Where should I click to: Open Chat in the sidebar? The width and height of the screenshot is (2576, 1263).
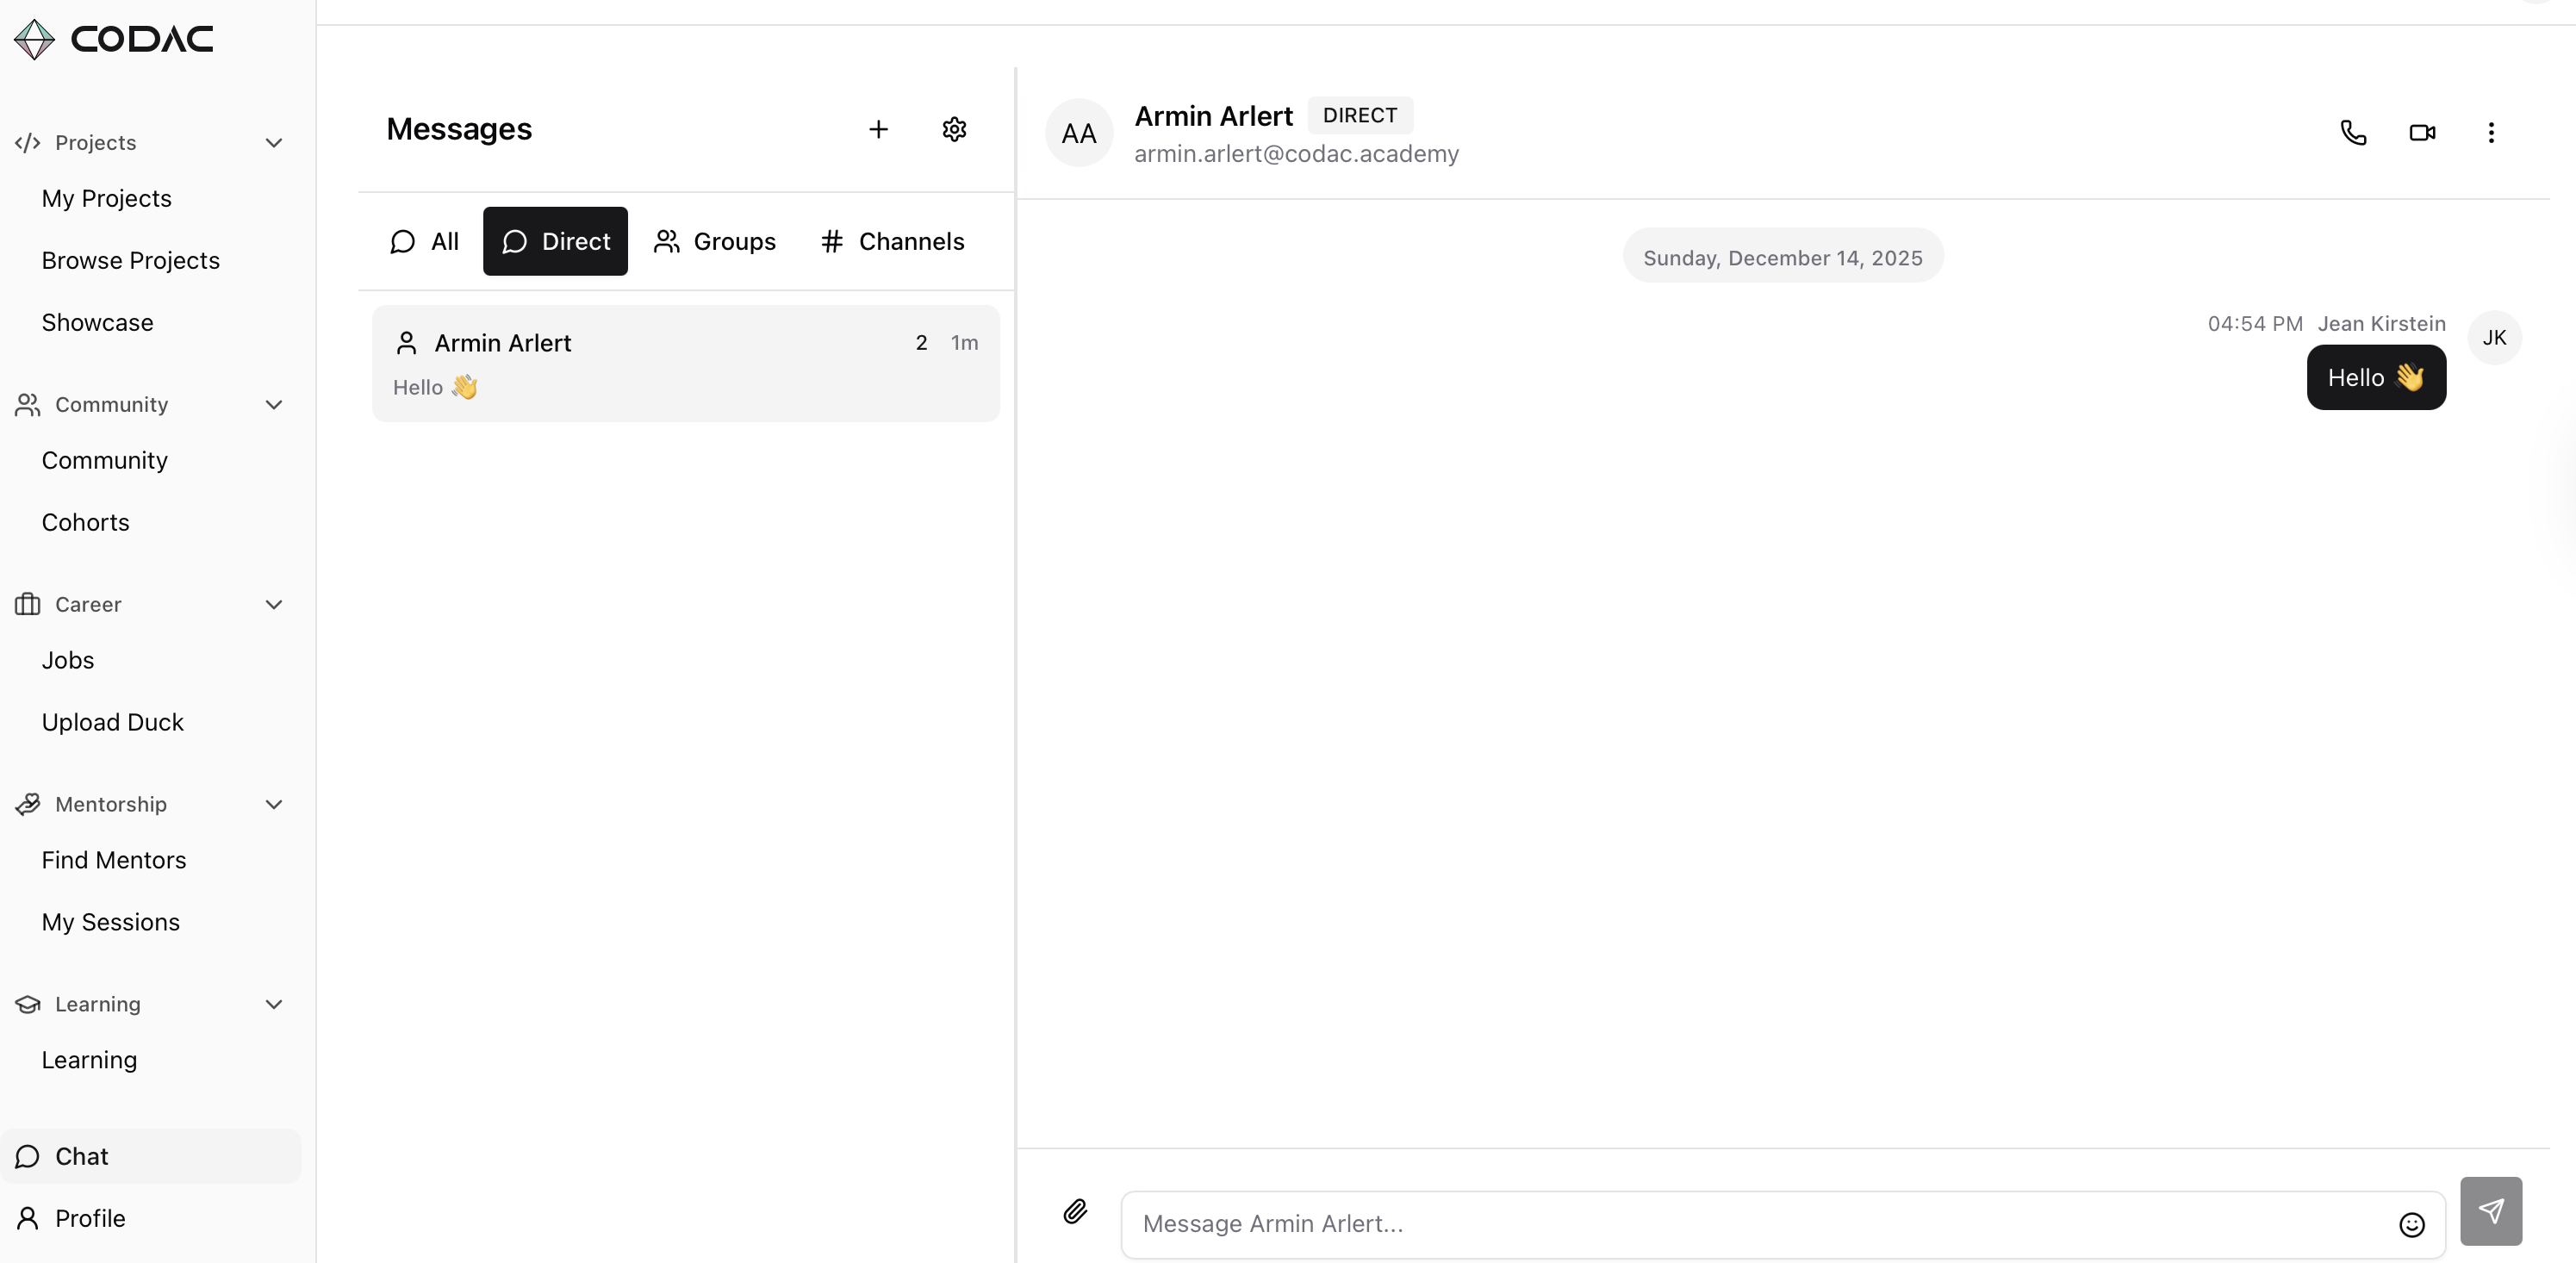[150, 1157]
